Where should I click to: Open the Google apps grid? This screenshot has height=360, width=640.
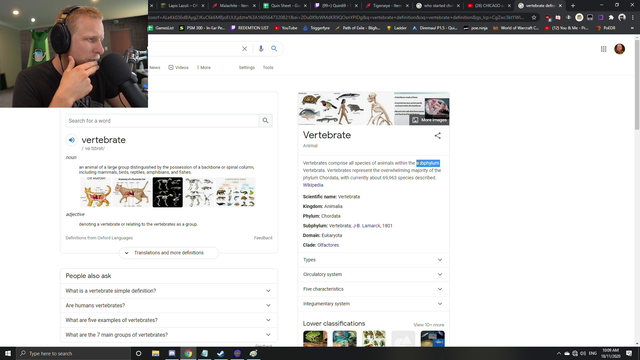pos(603,49)
